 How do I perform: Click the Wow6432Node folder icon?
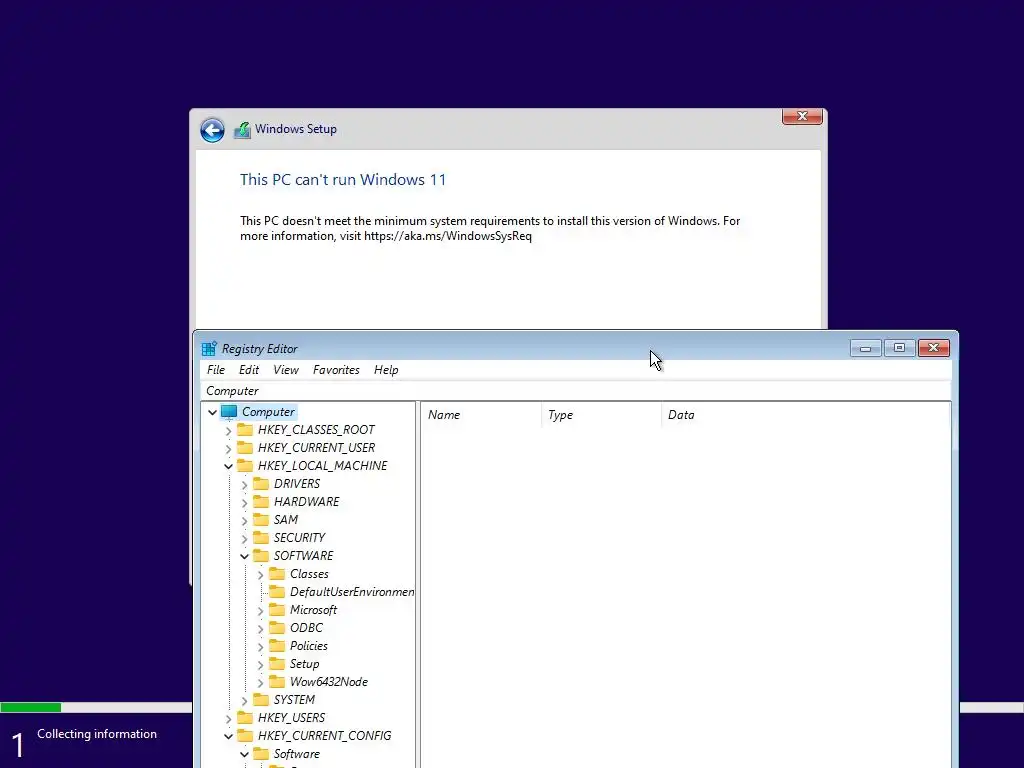[277, 682]
